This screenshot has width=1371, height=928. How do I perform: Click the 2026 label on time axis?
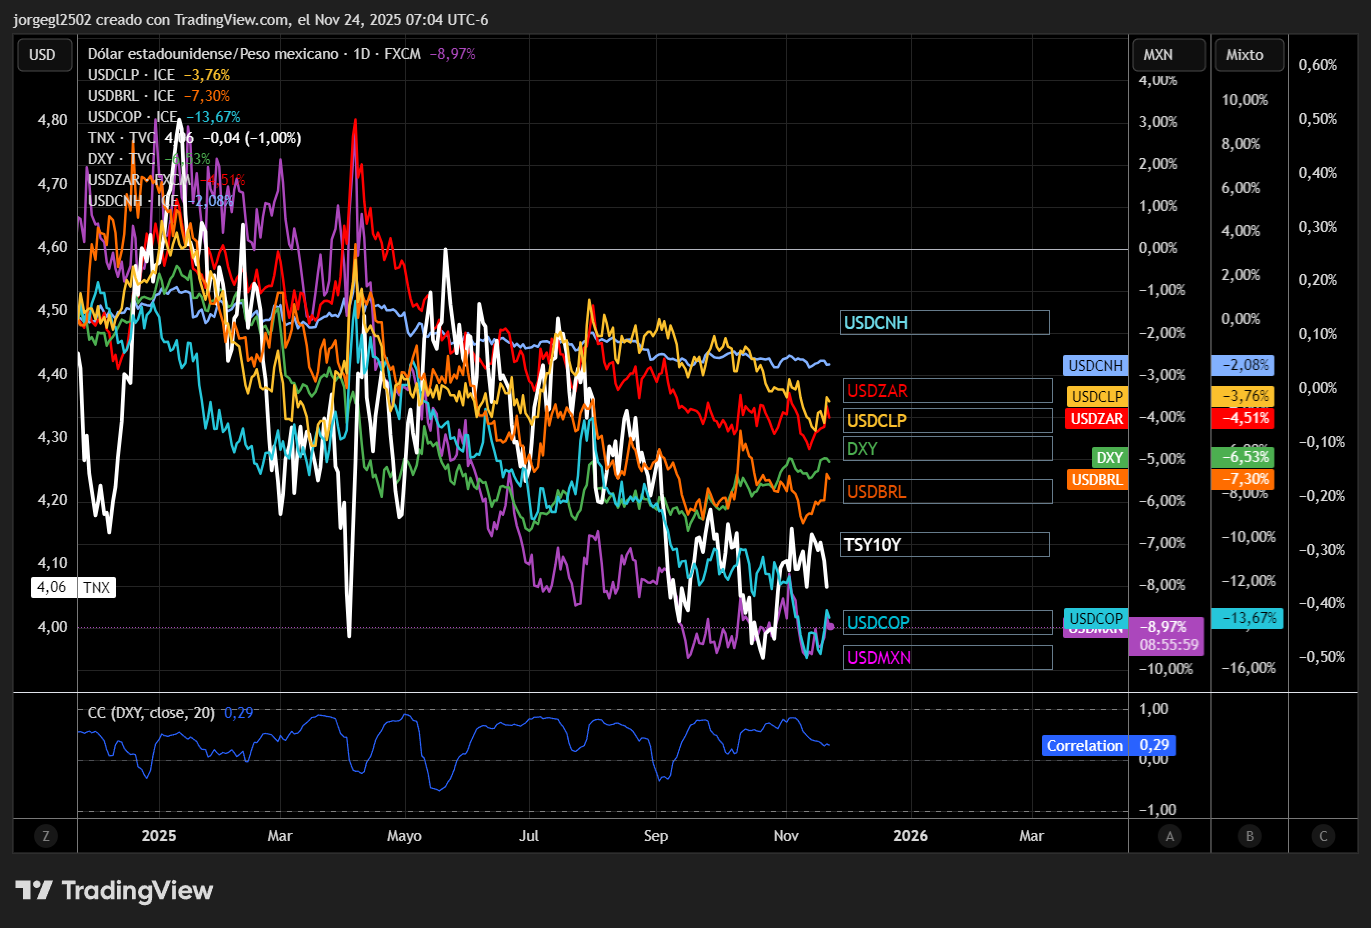click(910, 836)
